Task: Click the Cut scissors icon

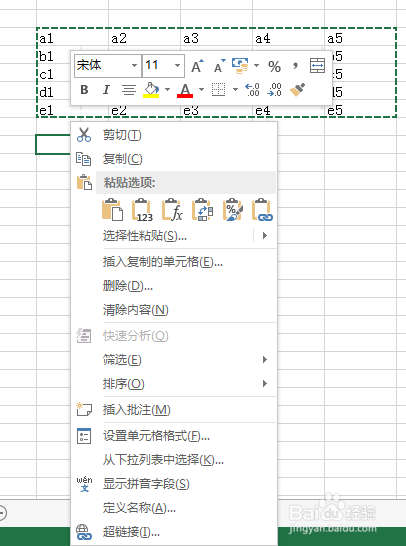Action: pyautogui.click(x=84, y=135)
